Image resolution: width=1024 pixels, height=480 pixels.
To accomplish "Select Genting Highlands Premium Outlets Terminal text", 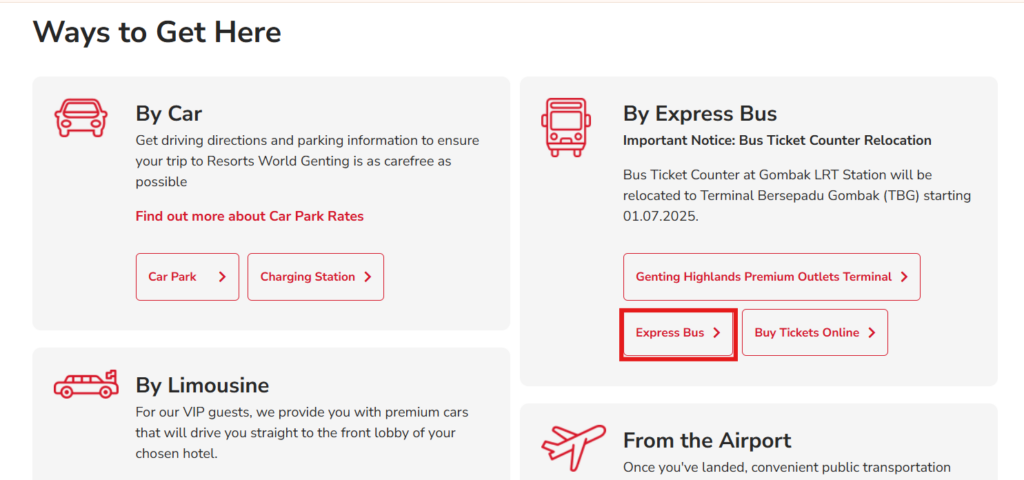I will click(763, 277).
